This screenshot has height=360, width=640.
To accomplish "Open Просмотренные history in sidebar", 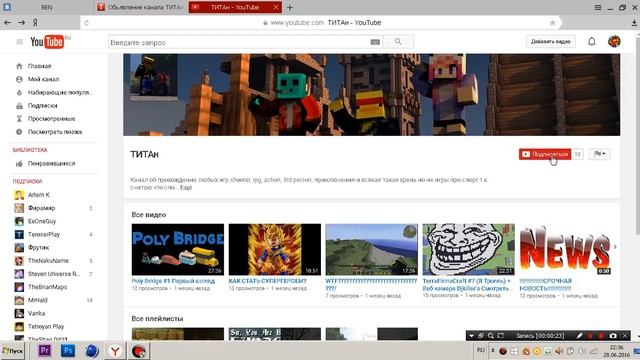I will (x=51, y=118).
